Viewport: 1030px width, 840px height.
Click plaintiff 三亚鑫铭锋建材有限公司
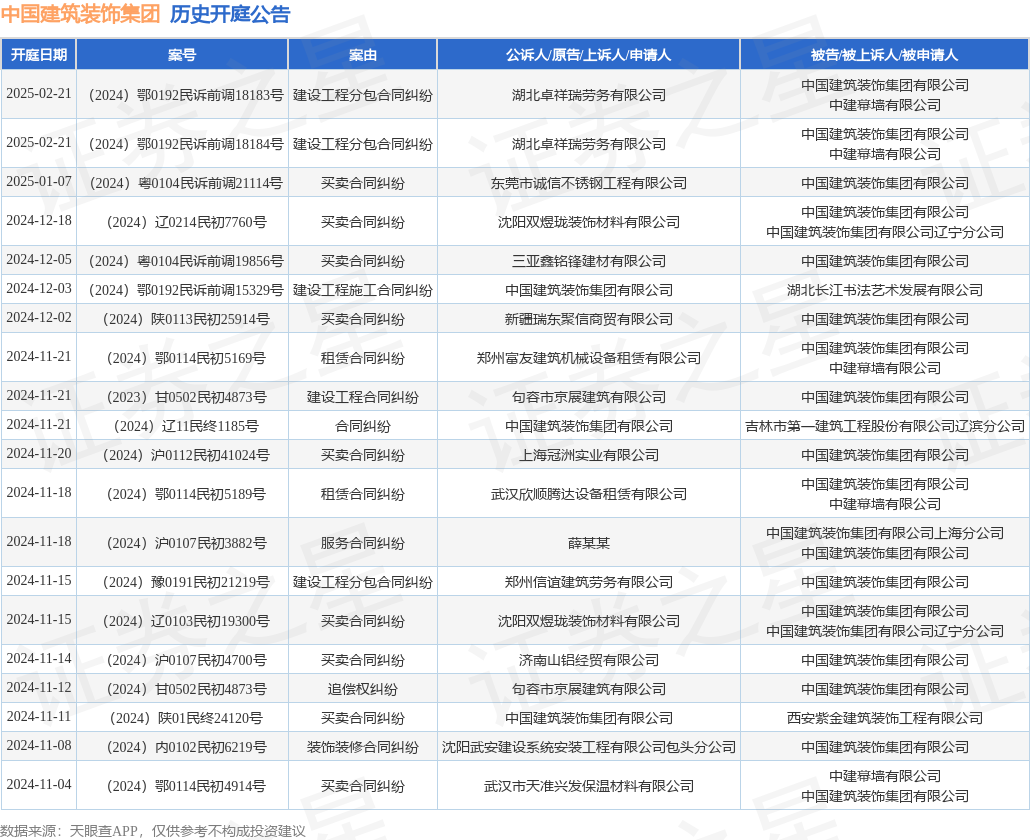589,261
